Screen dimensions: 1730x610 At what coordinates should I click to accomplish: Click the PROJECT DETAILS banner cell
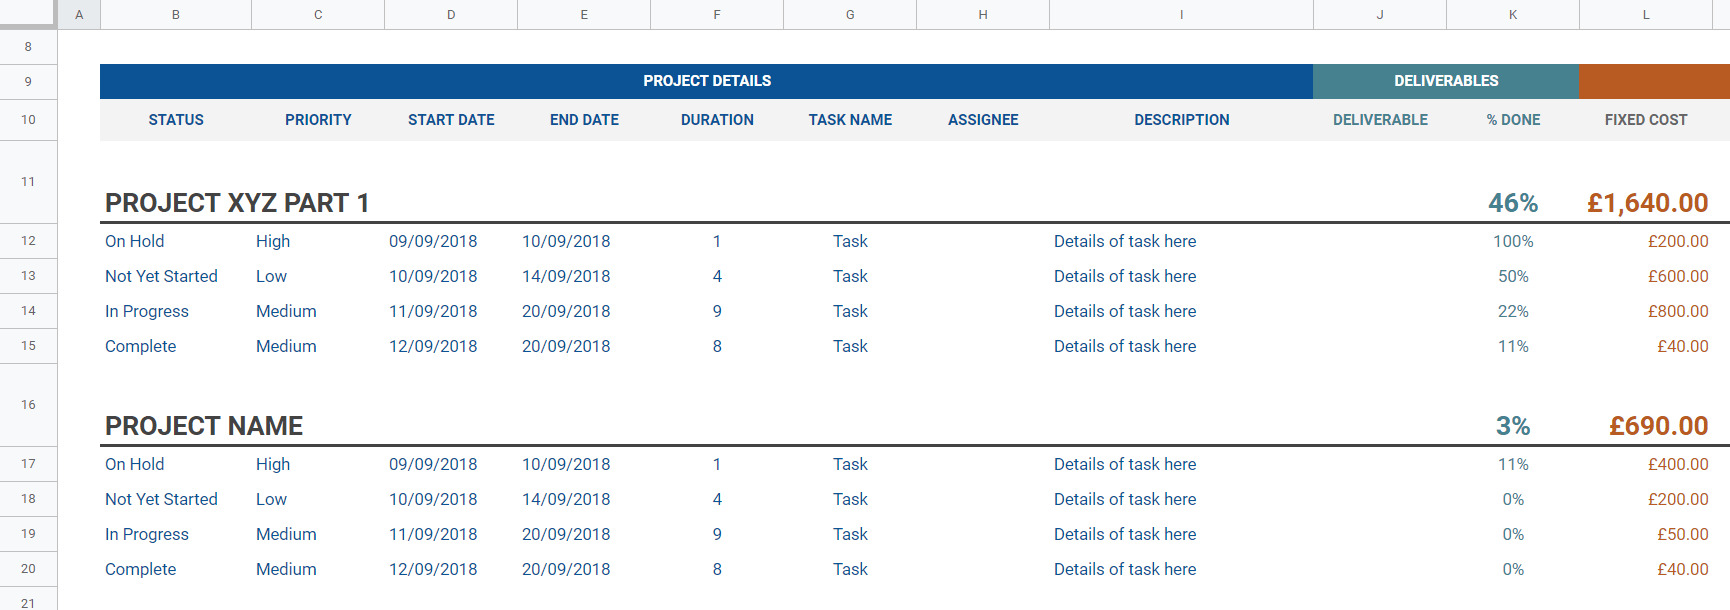pyautogui.click(x=706, y=81)
